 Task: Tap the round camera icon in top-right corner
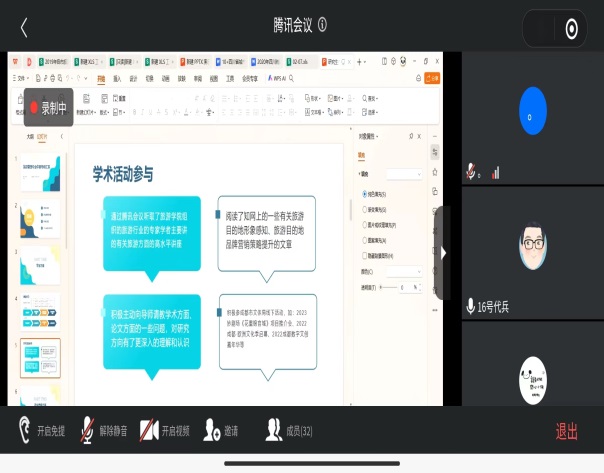click(571, 28)
